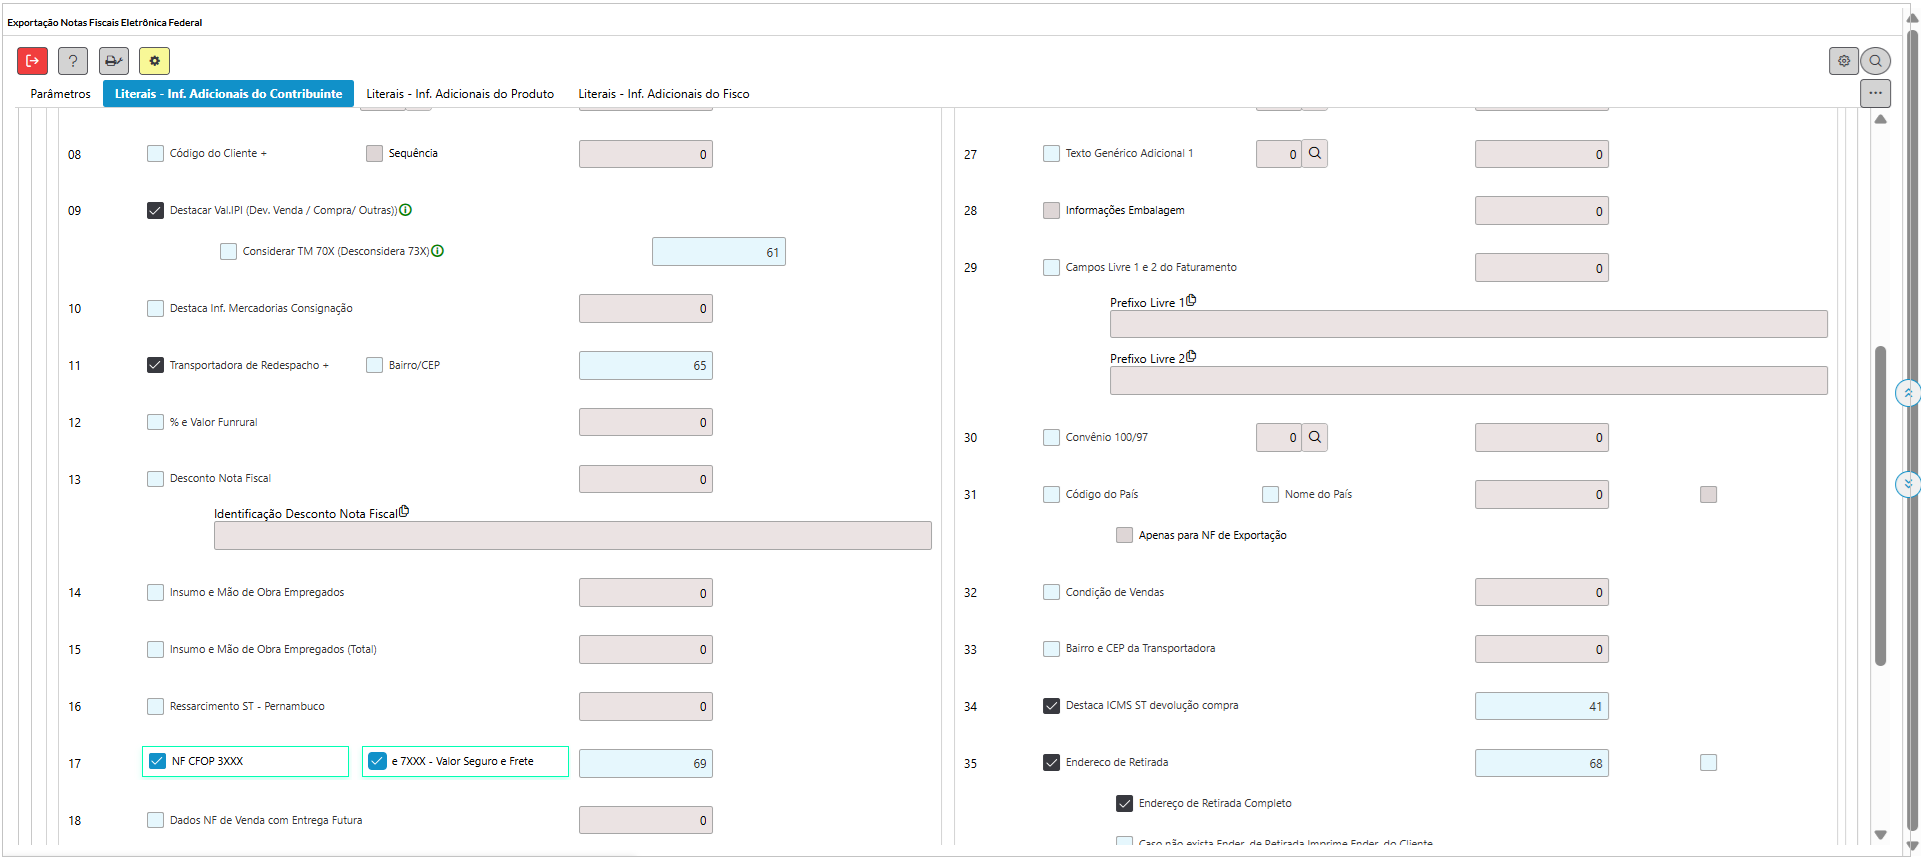Click the gray gear button at top right
This screenshot has height=859, width=1921.
coord(1843,61)
